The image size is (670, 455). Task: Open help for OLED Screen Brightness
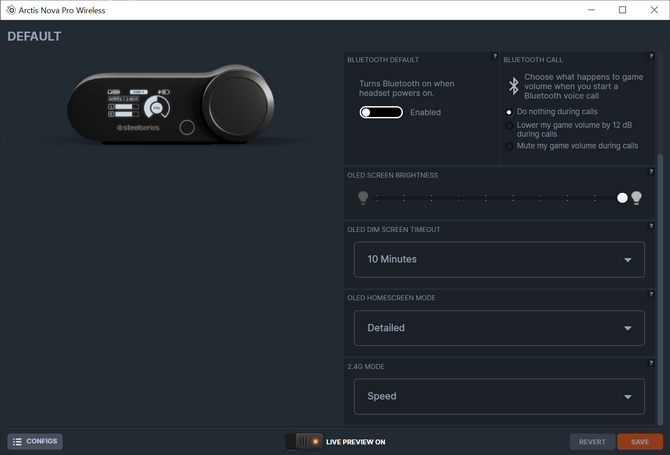pyautogui.click(x=651, y=171)
